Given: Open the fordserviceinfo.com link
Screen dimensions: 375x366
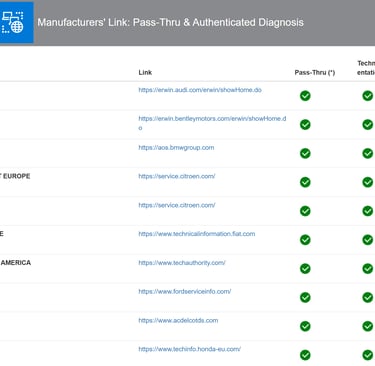Looking at the screenshot, I should coord(185,292).
